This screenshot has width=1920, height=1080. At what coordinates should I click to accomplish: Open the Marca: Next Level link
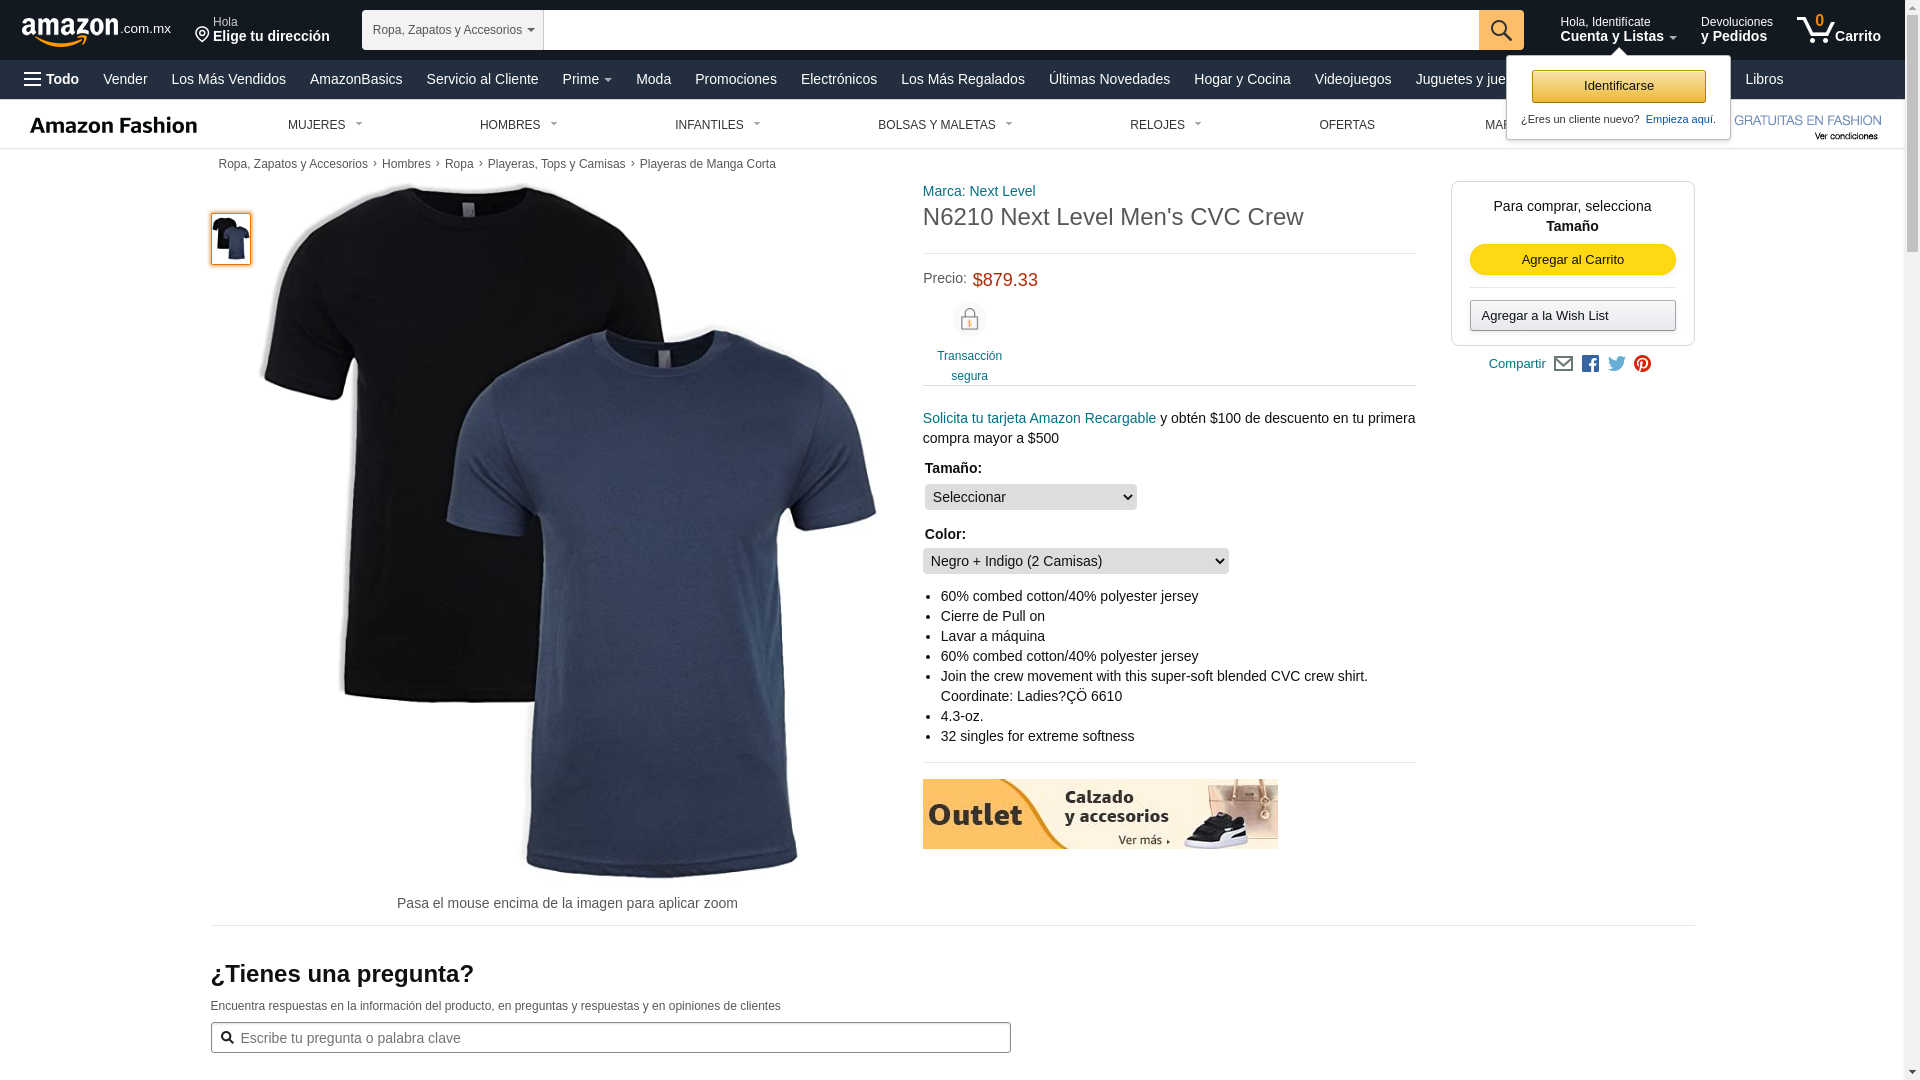tap(979, 191)
